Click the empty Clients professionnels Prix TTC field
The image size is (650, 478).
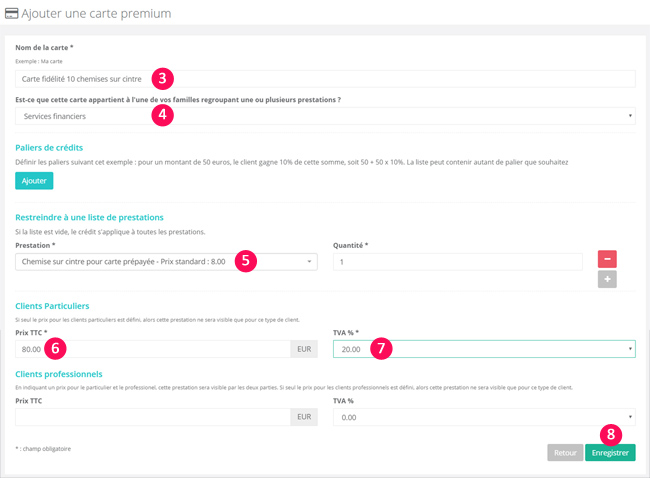coord(152,417)
